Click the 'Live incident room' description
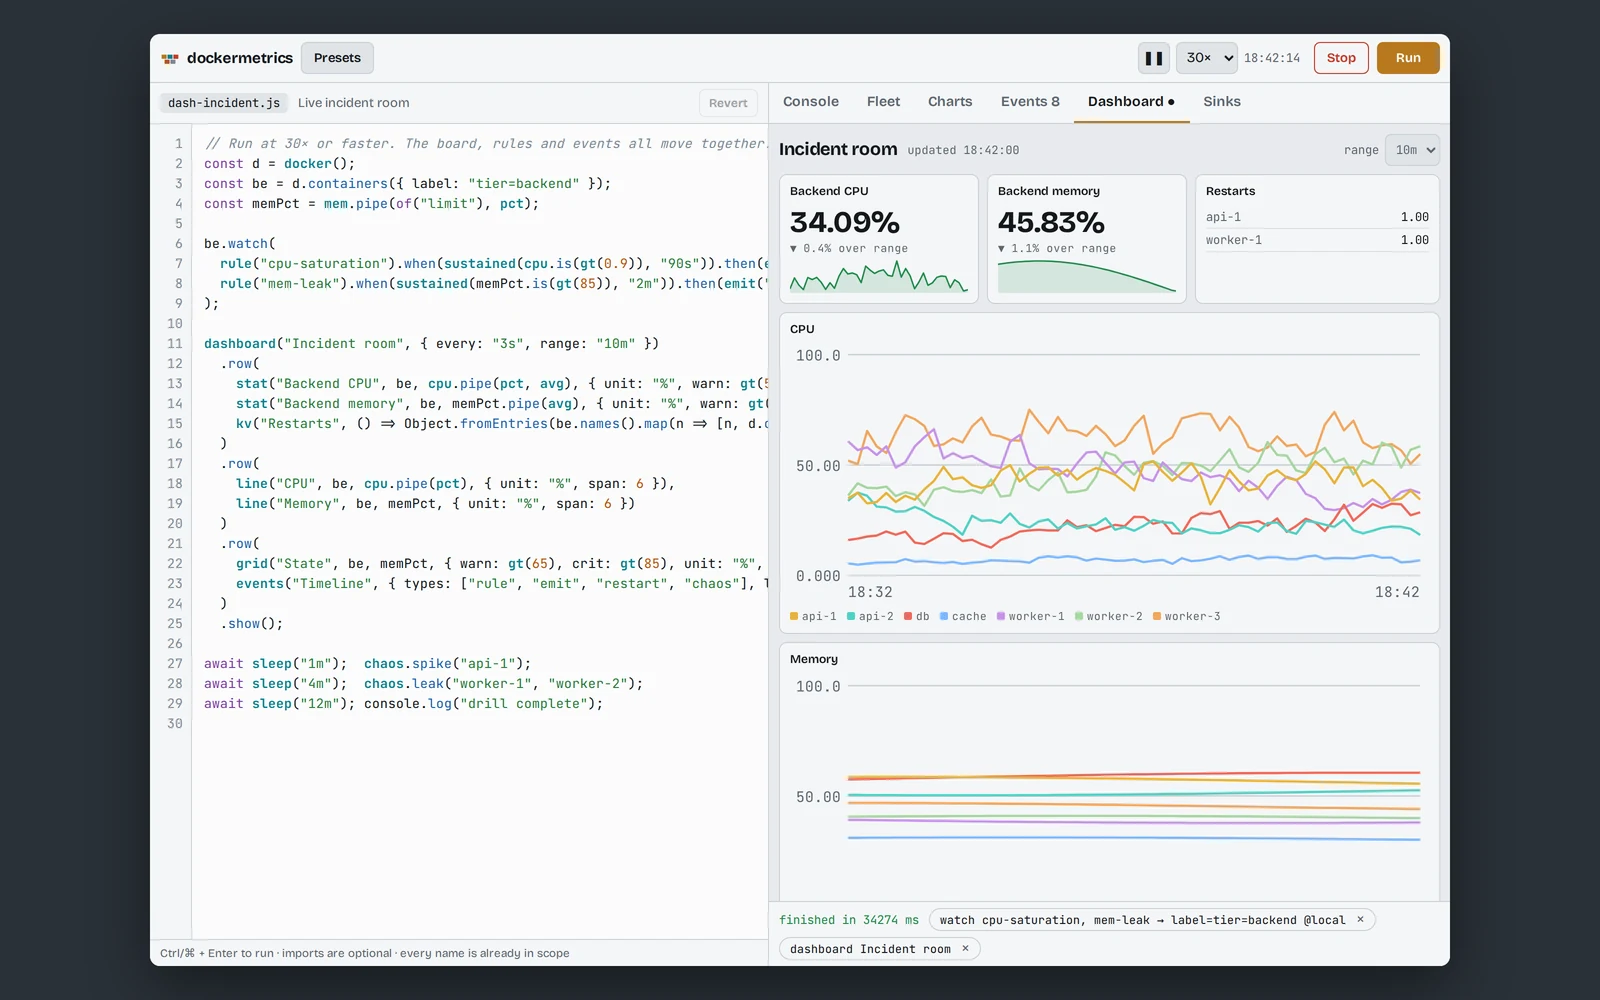 [x=353, y=103]
